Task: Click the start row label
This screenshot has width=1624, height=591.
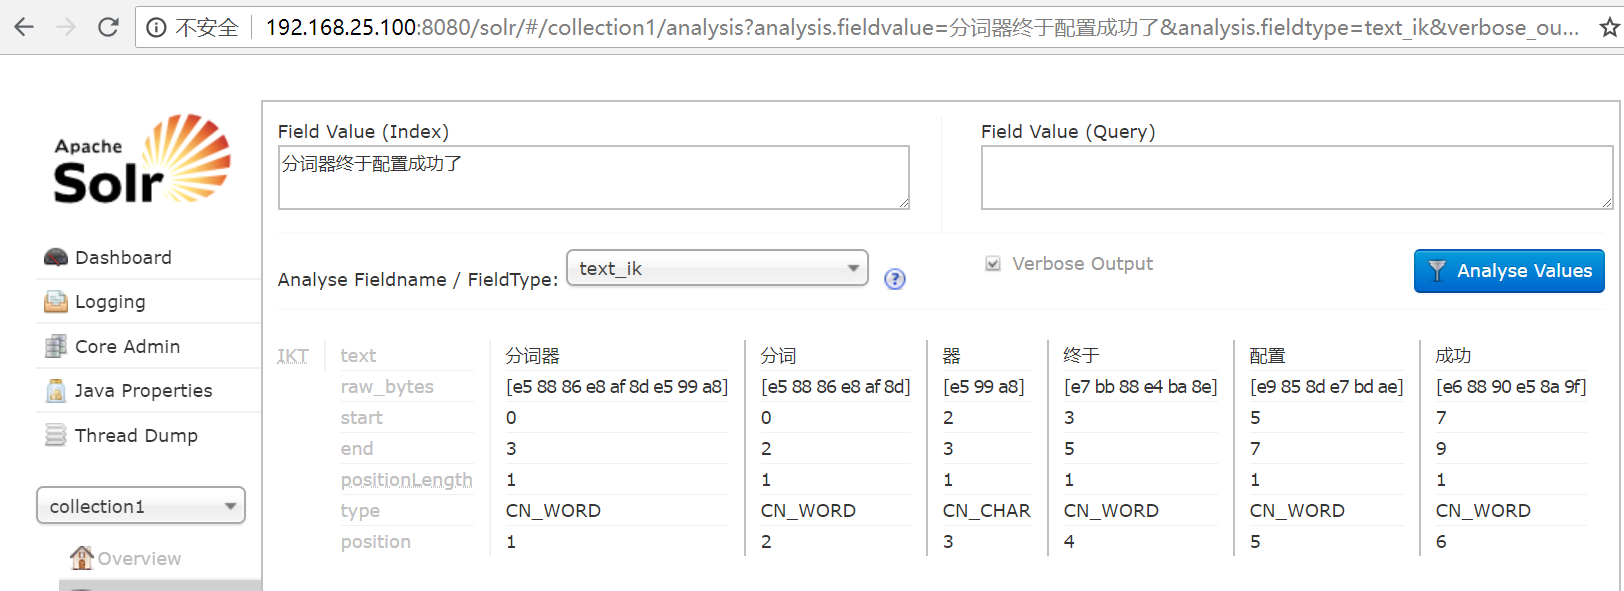Action: coord(361,417)
